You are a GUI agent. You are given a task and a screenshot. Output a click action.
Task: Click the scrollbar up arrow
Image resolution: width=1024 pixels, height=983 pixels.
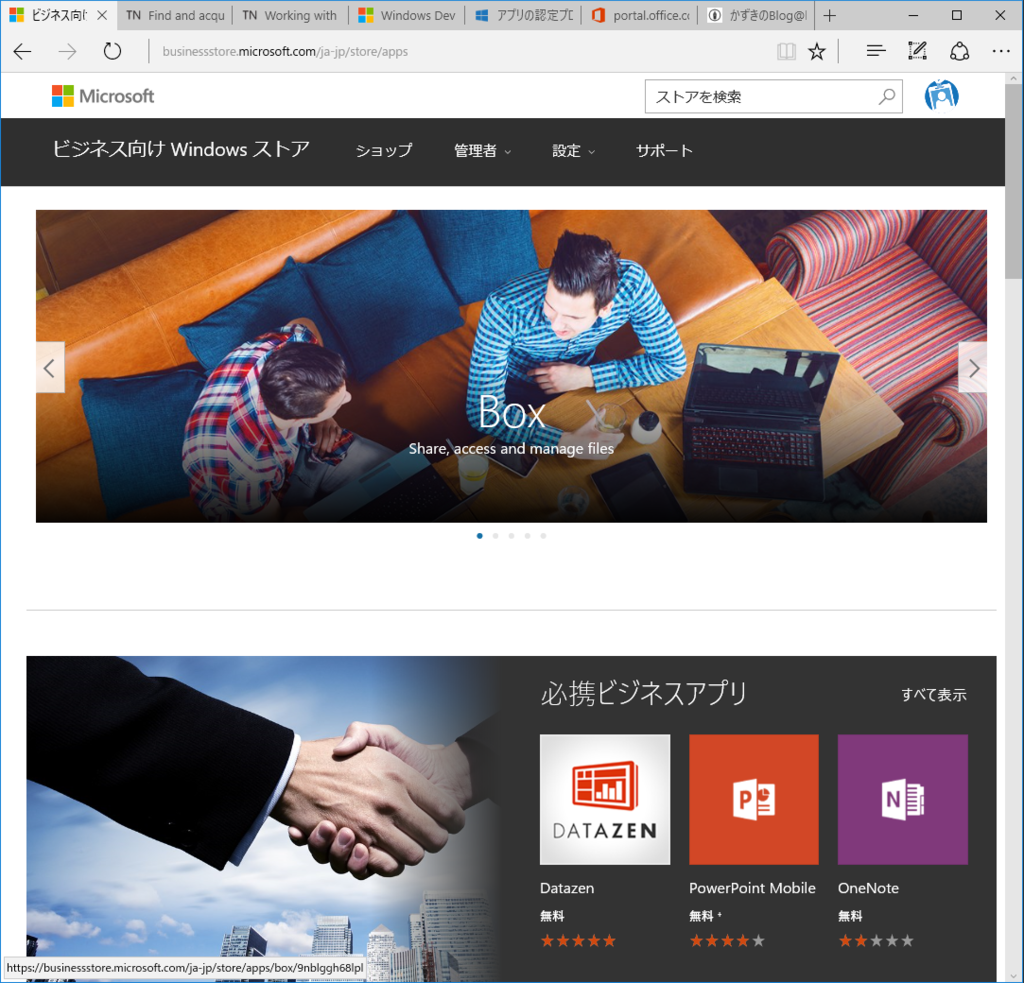1014,78
